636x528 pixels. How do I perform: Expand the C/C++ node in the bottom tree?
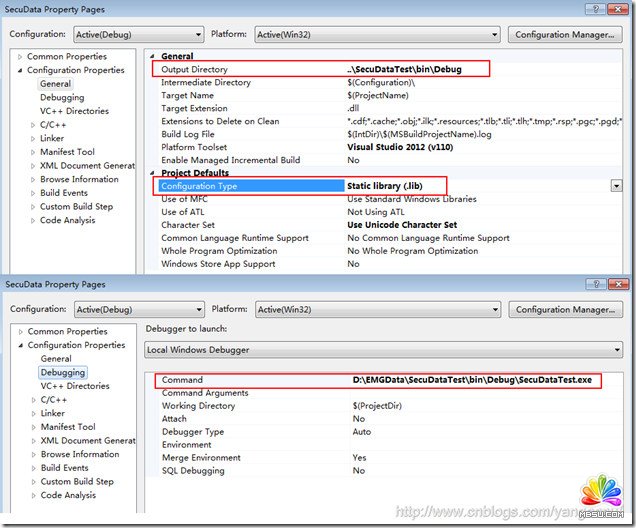33,399
